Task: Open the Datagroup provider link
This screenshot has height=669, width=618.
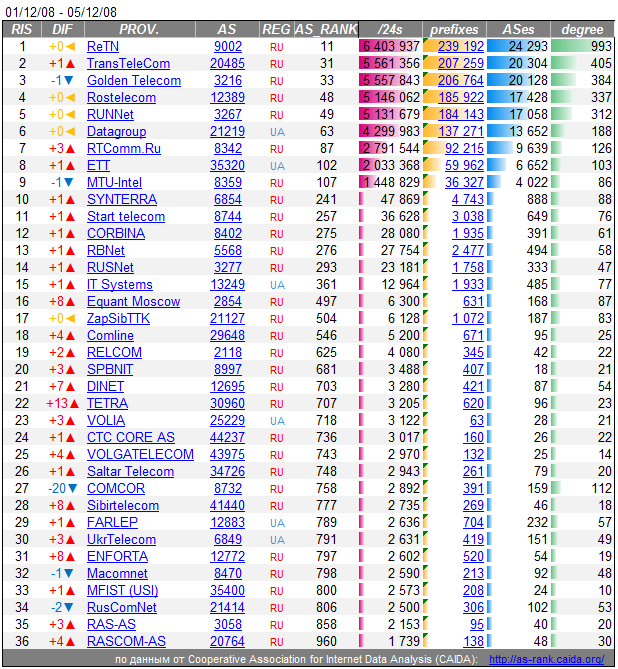Action: click(117, 131)
